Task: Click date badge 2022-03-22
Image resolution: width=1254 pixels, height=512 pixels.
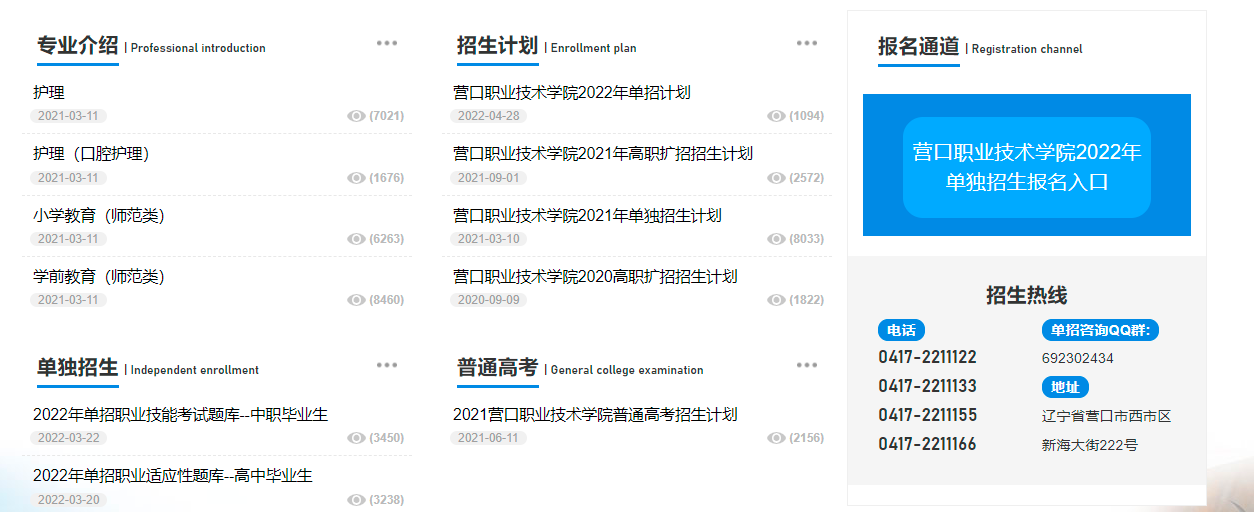Action: [68, 438]
